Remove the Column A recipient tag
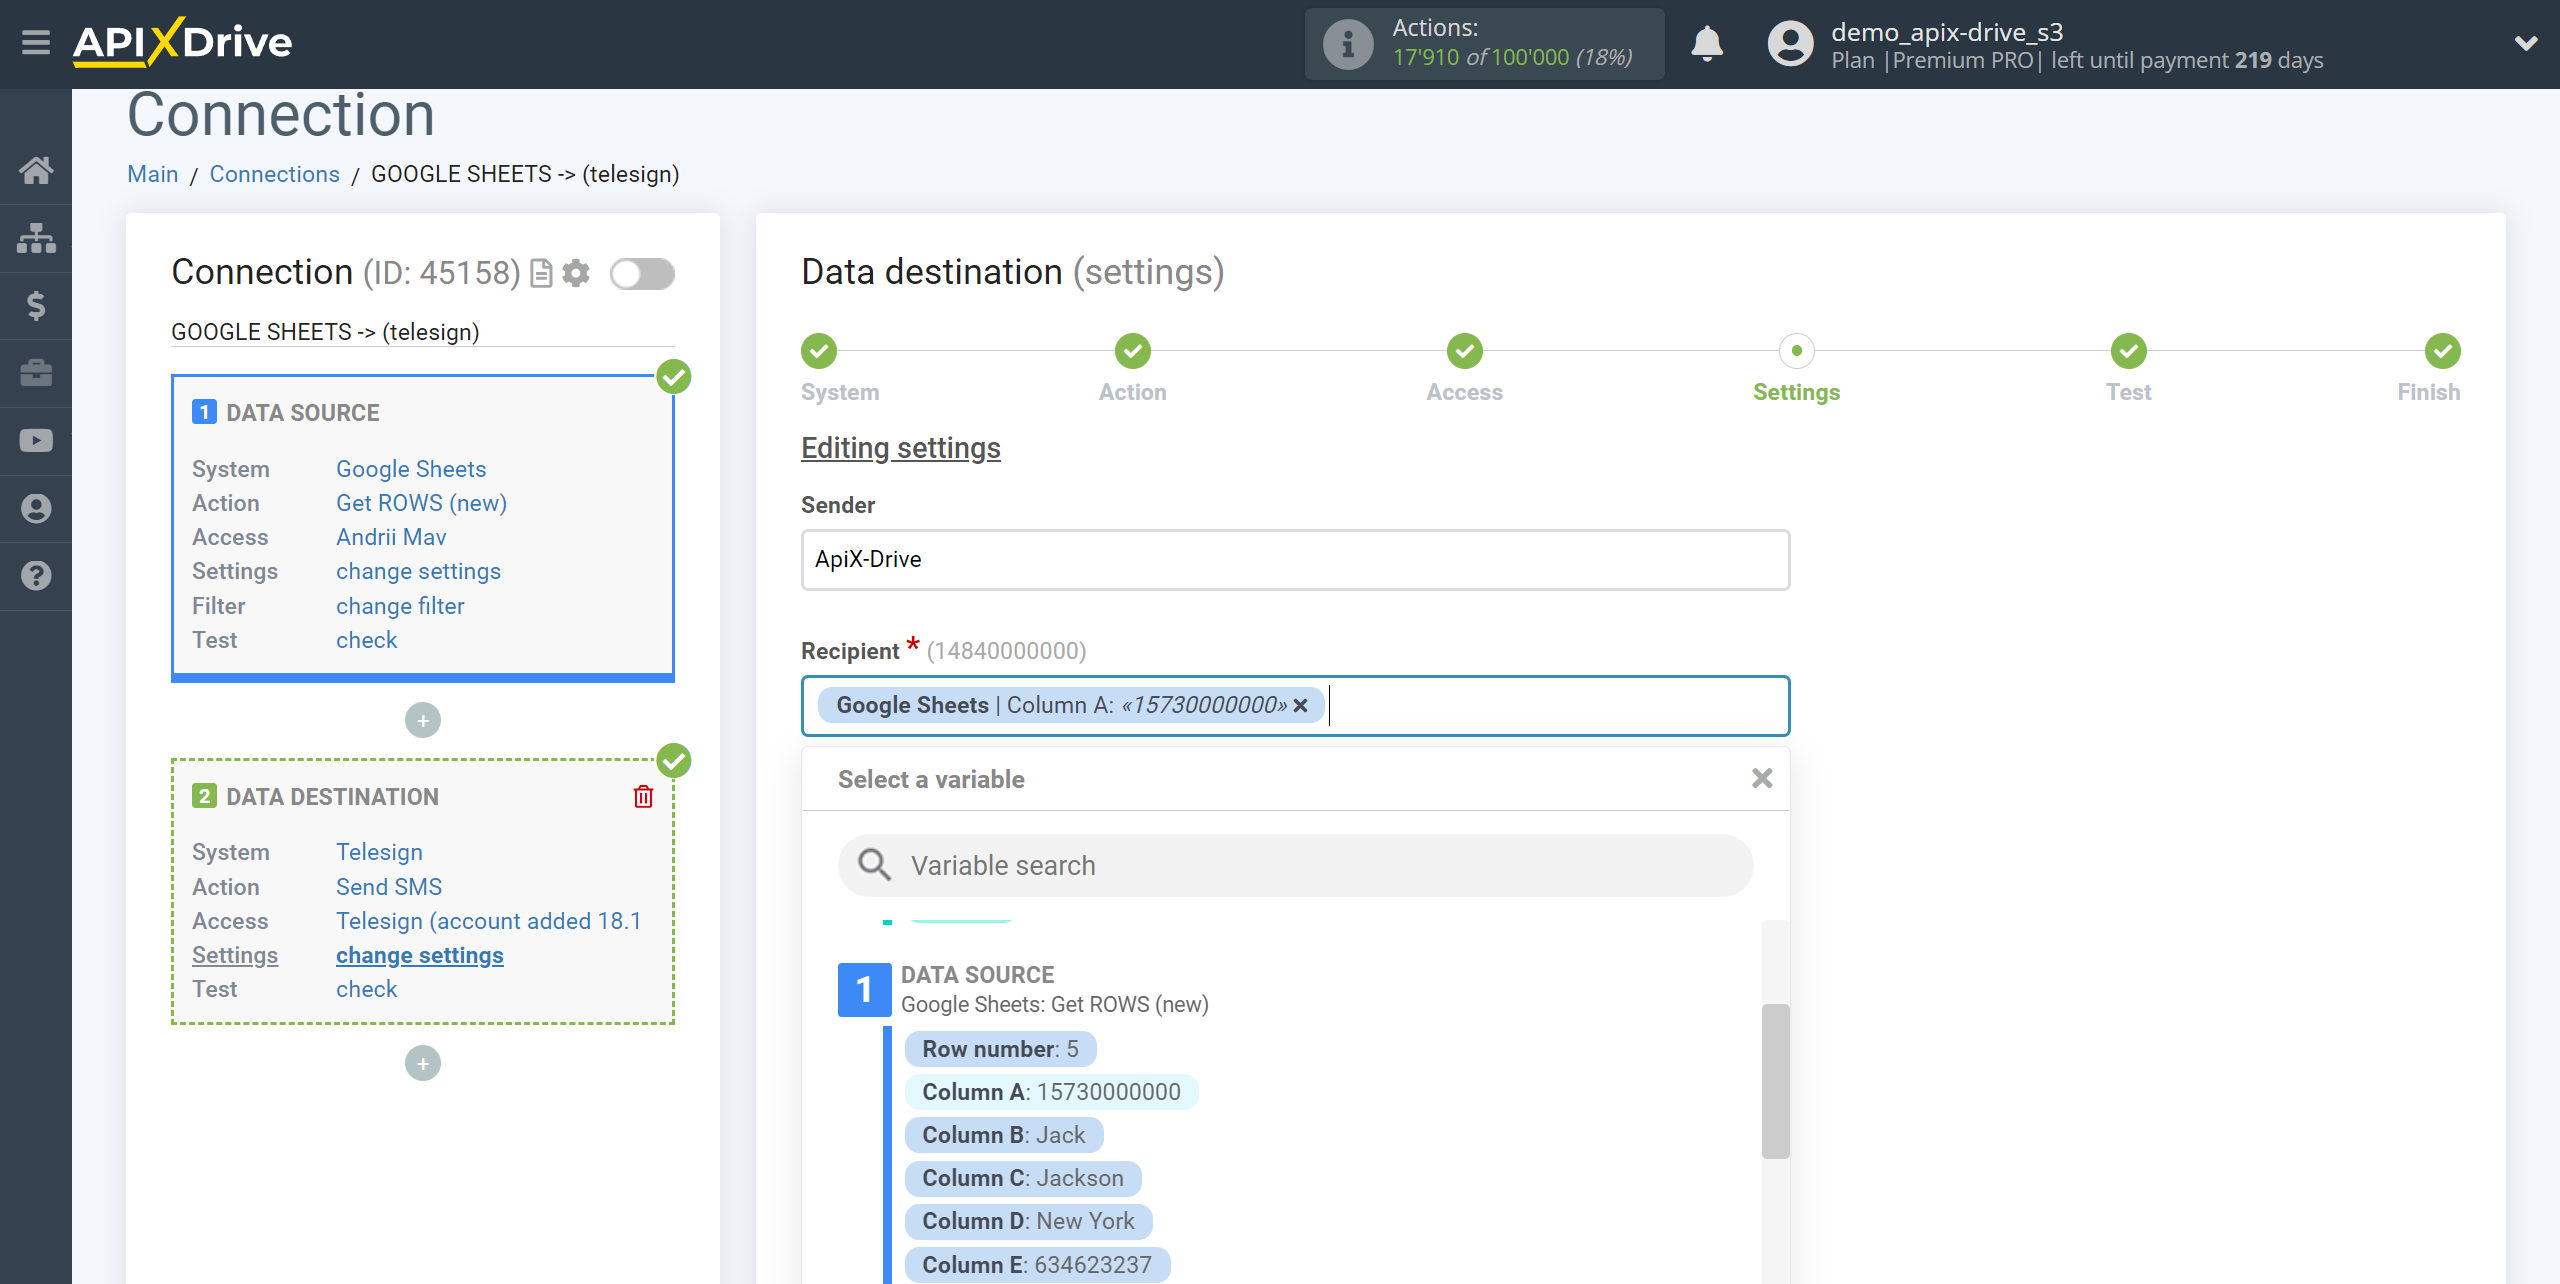The height and width of the screenshot is (1284, 2560). tap(1300, 705)
